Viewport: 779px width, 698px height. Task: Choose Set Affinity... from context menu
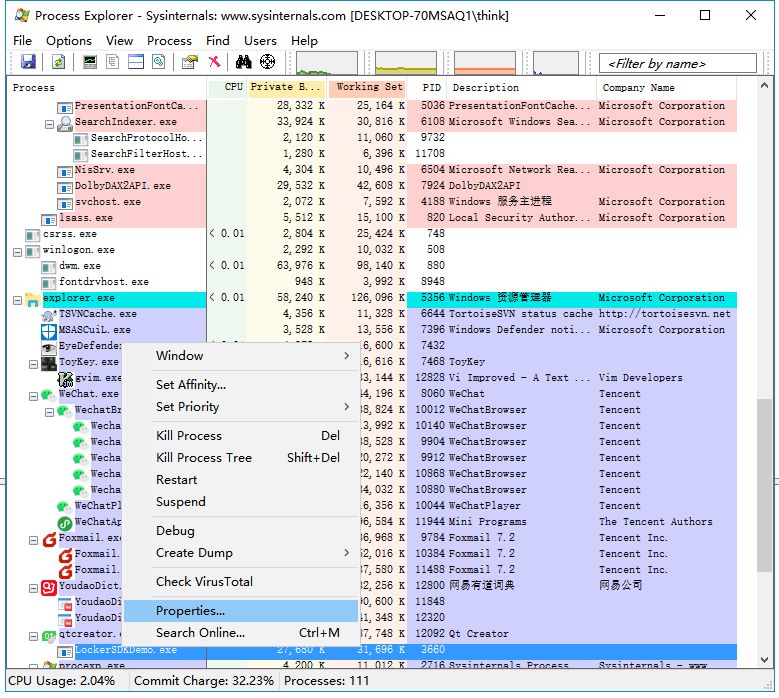click(241, 385)
